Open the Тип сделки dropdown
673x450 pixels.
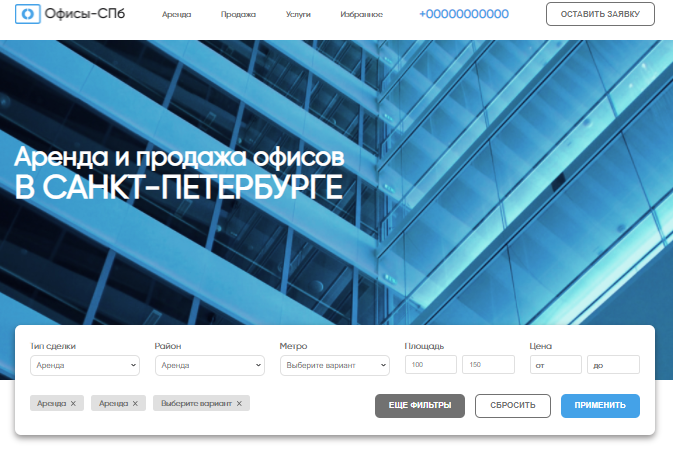click(85, 365)
